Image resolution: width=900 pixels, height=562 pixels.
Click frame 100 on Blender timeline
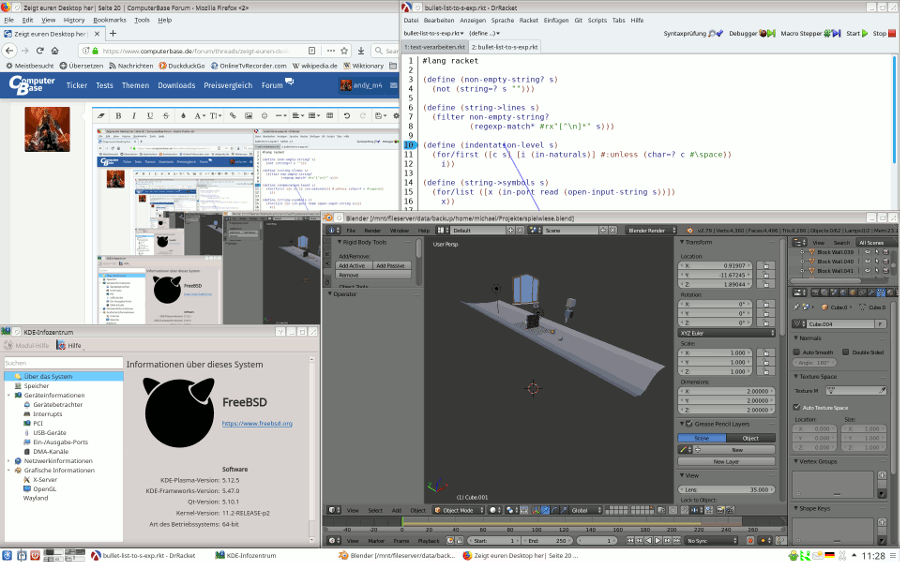(536, 530)
